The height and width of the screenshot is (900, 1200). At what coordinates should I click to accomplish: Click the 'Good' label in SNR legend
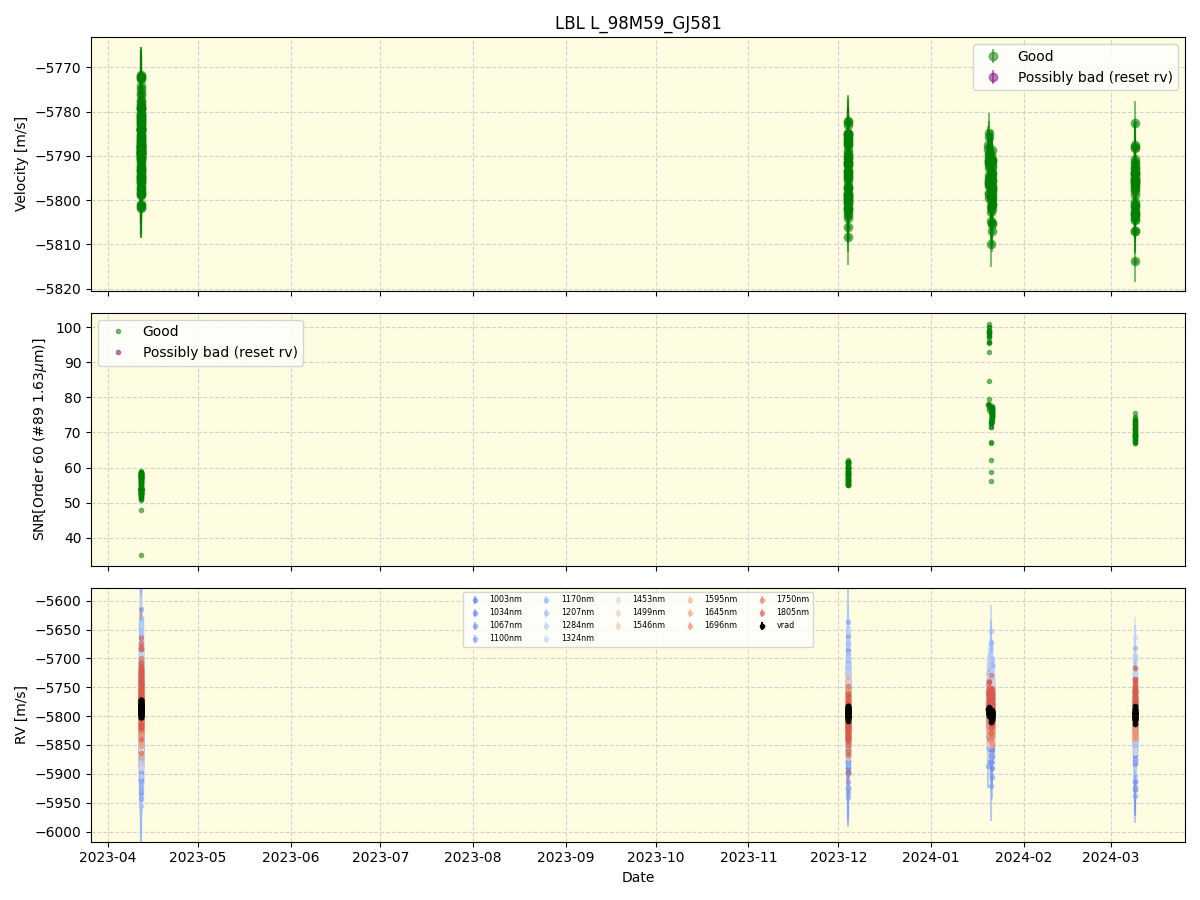(x=160, y=331)
